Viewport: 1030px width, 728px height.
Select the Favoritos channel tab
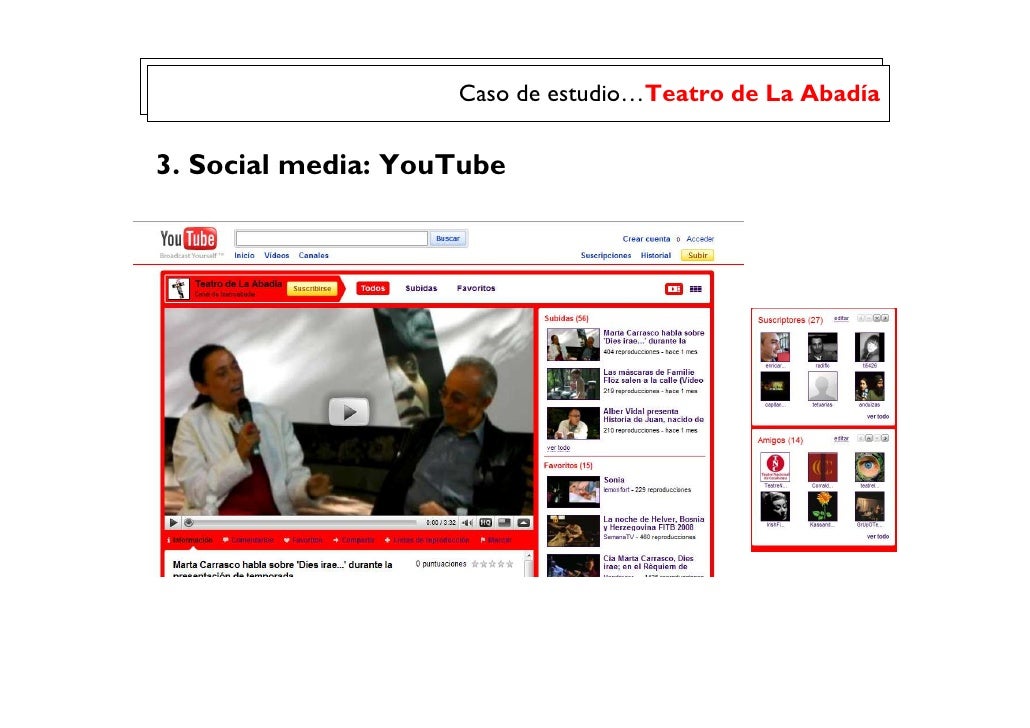[x=476, y=288]
